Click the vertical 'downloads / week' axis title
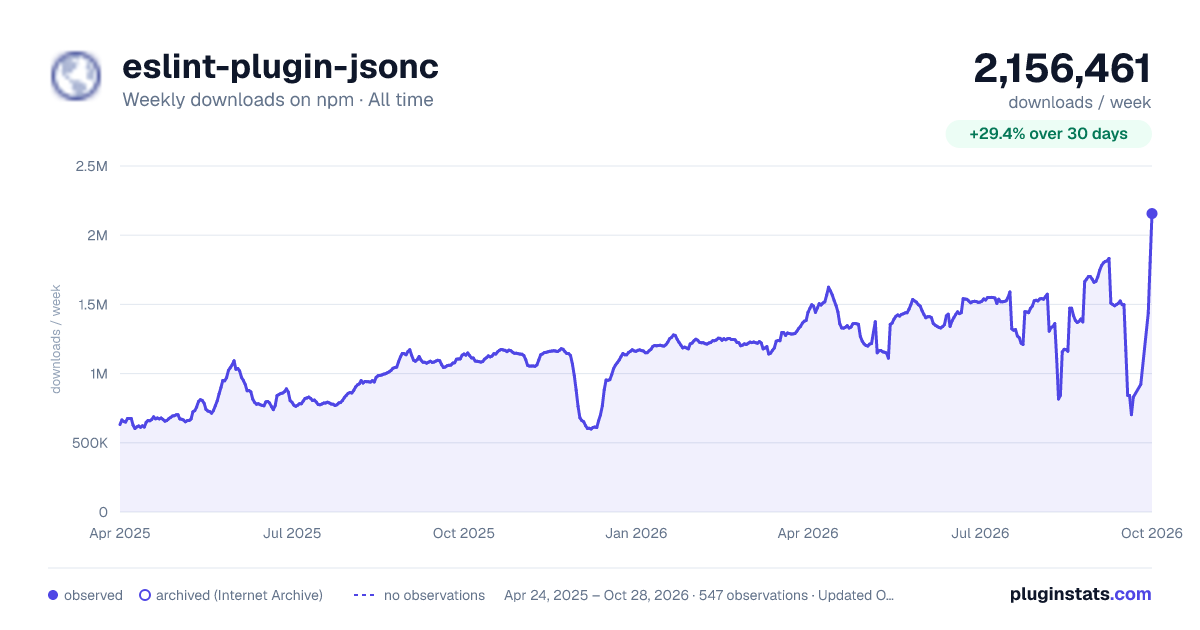Viewport: 1200px width, 630px height. click(57, 339)
